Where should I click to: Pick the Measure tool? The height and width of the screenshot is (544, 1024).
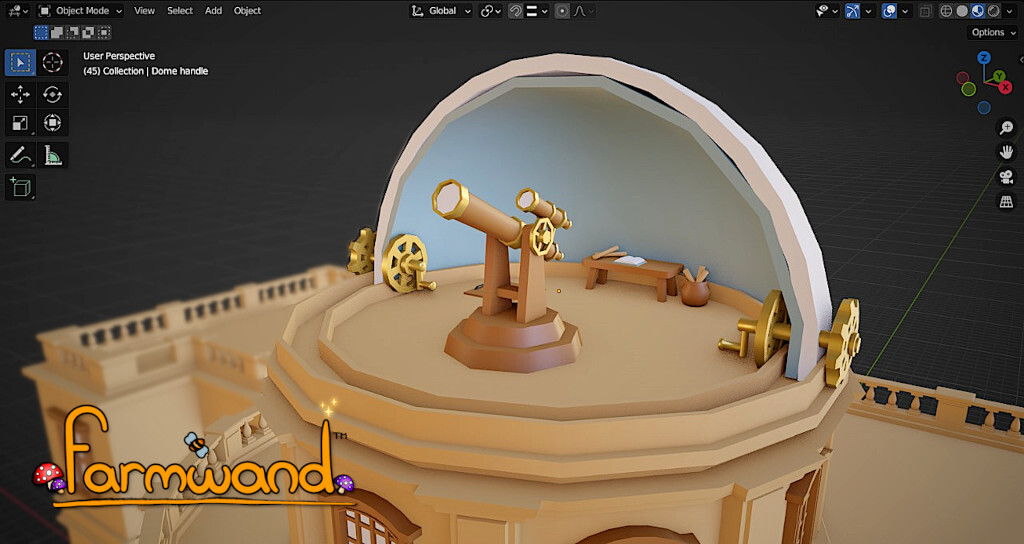tap(52, 155)
